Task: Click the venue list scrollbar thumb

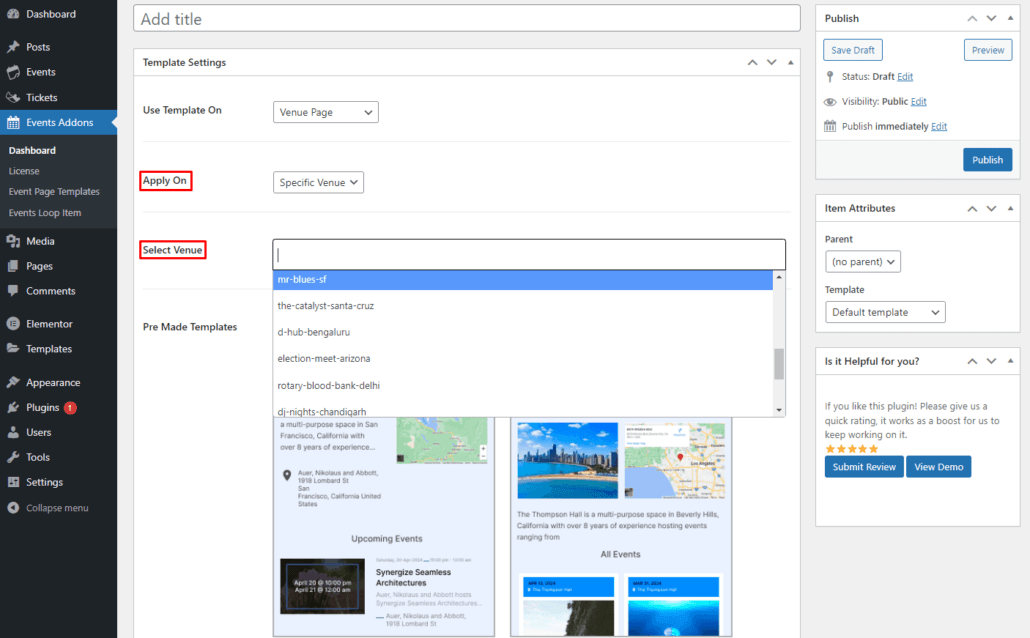Action: pyautogui.click(x=779, y=364)
